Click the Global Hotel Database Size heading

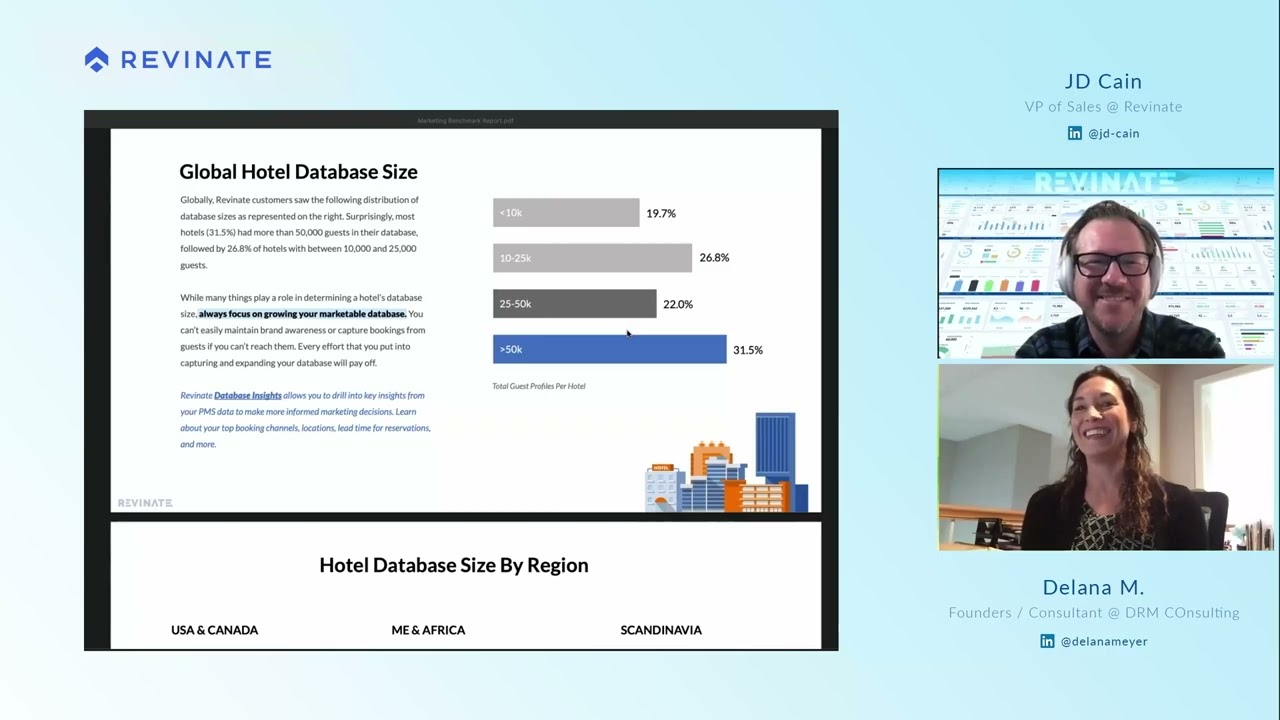pos(298,172)
